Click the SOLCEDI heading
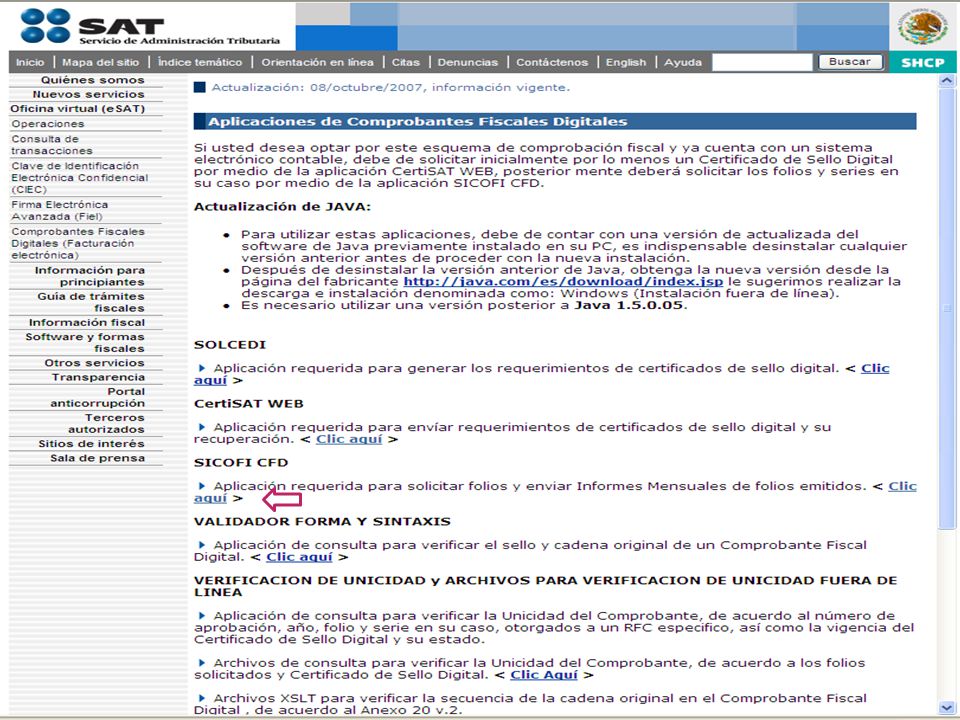The image size is (960, 720). tap(230, 345)
